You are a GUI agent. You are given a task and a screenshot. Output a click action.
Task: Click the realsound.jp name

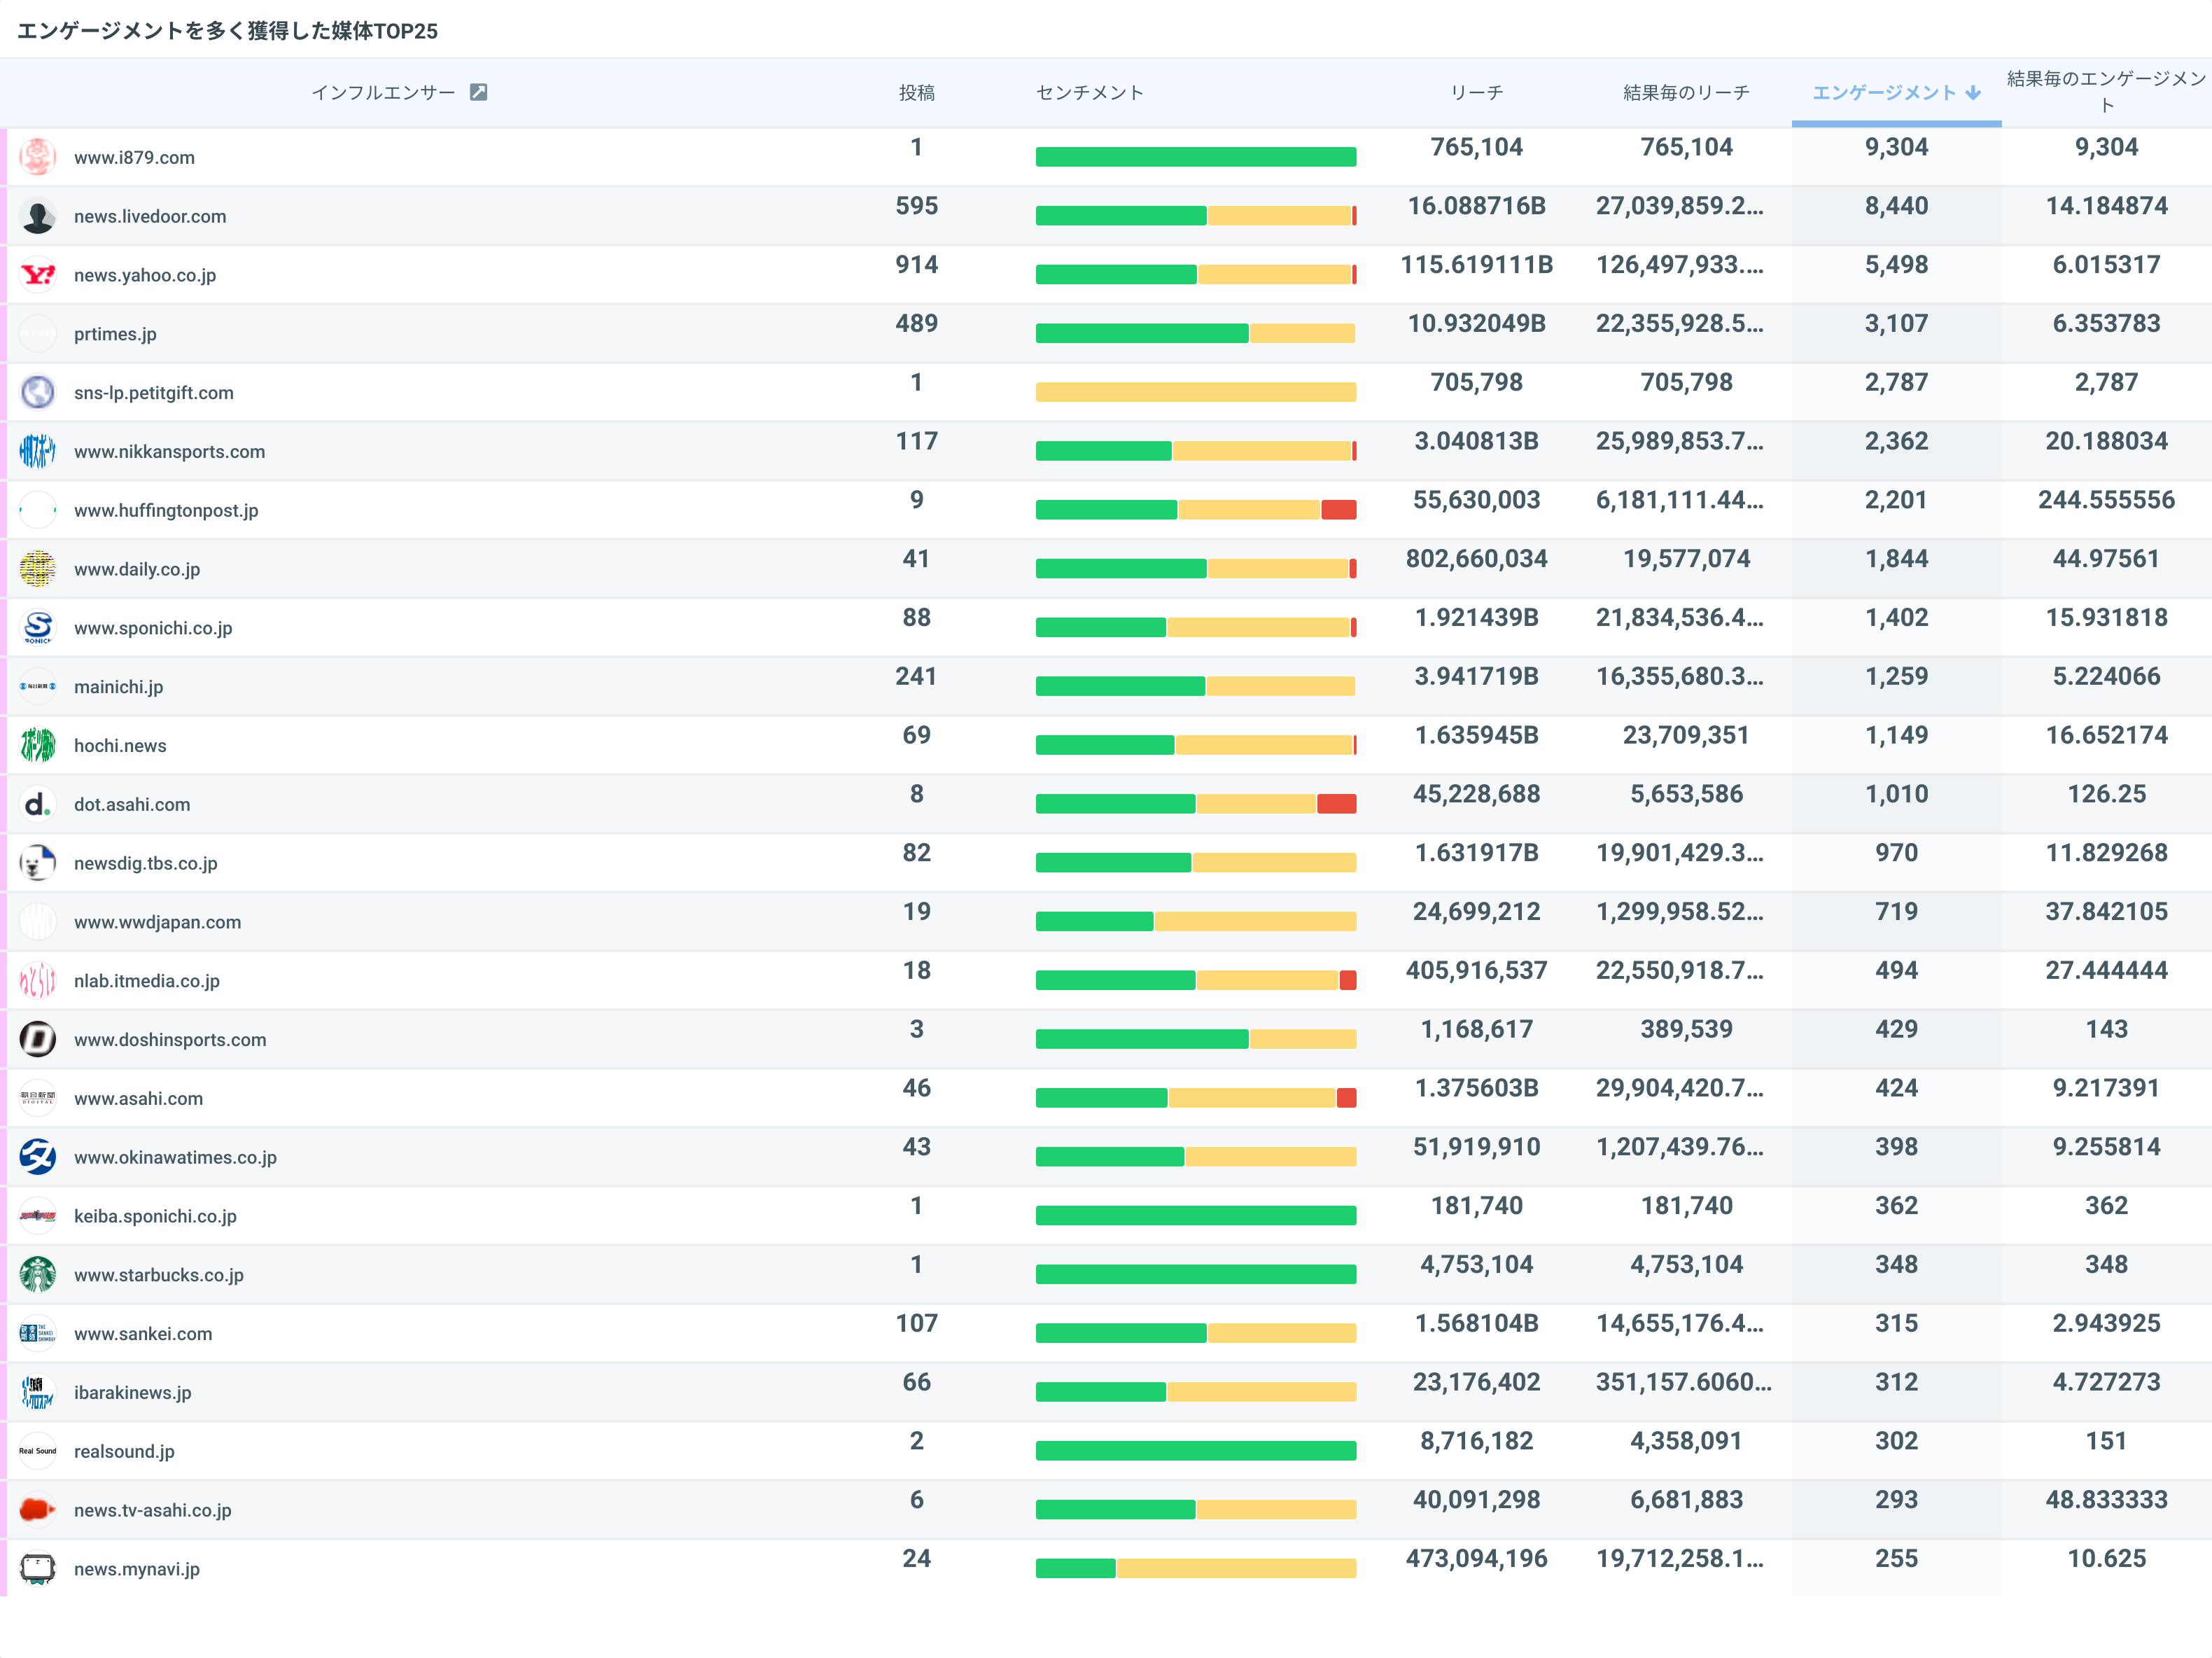[124, 1451]
